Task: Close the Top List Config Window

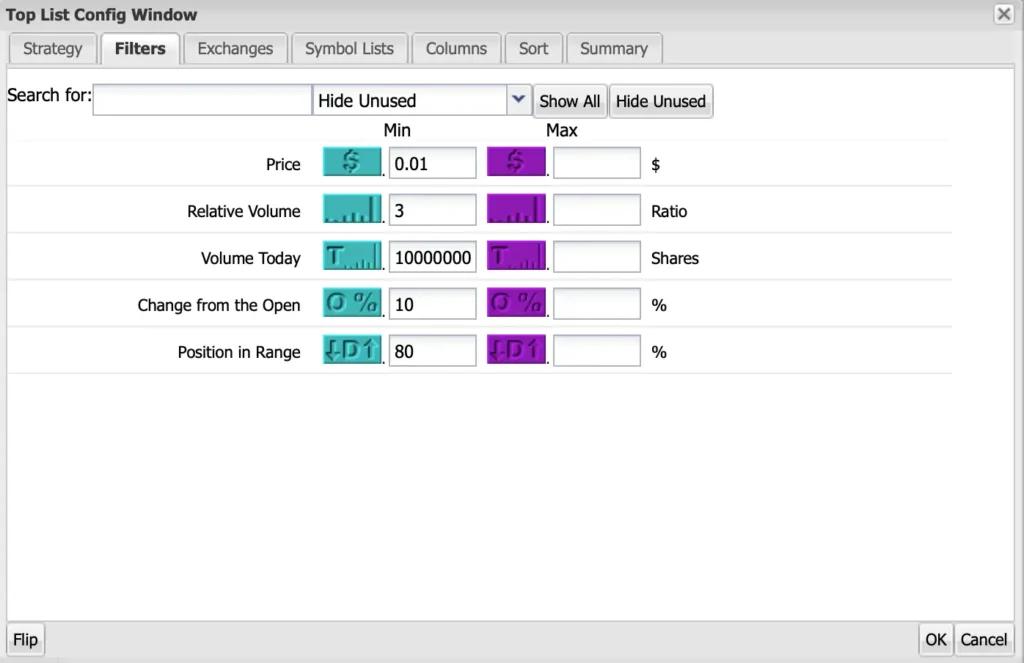Action: [1003, 14]
